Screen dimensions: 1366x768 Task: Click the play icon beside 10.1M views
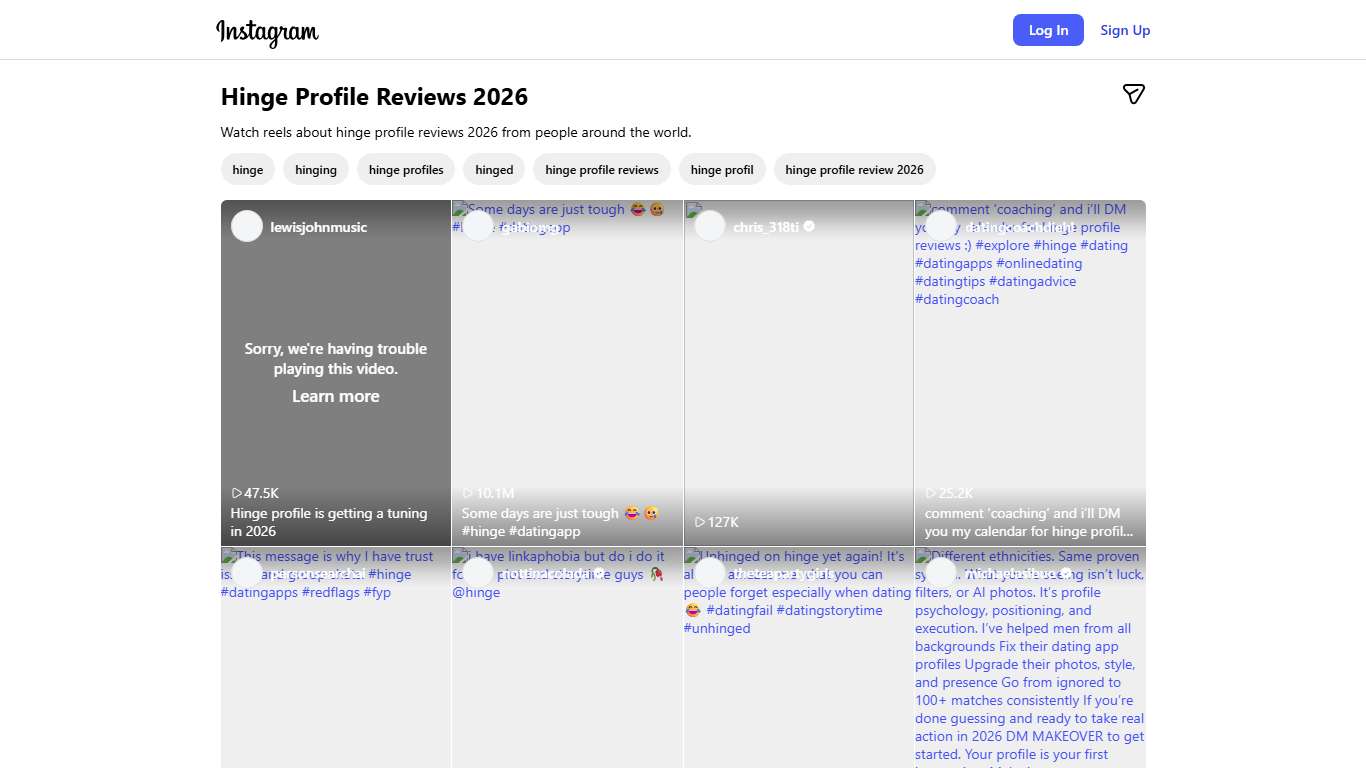(x=467, y=493)
